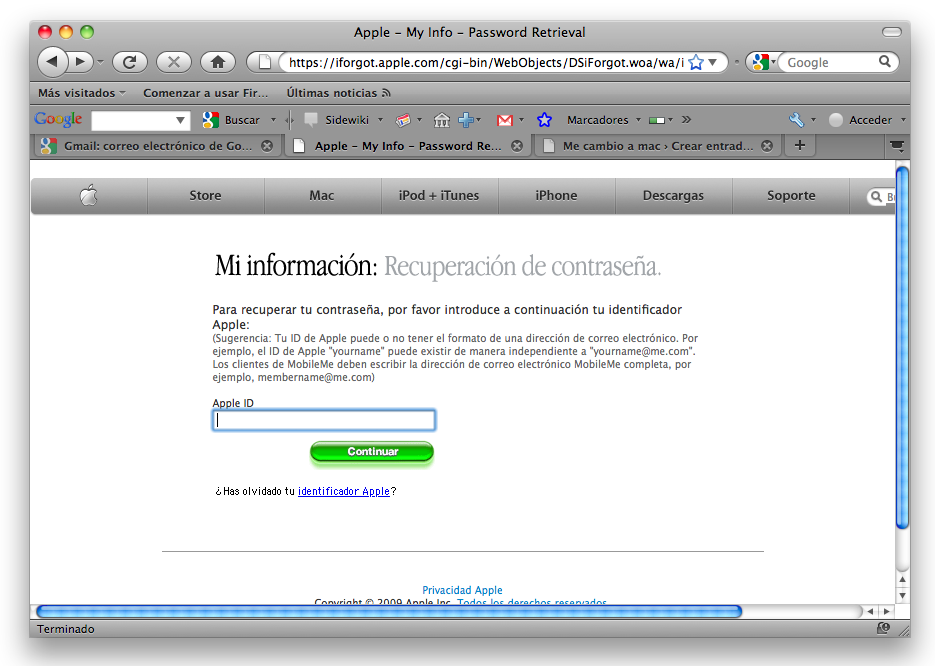The image size is (935, 666).
Task: Click the address bar URL field
Action: pos(485,62)
